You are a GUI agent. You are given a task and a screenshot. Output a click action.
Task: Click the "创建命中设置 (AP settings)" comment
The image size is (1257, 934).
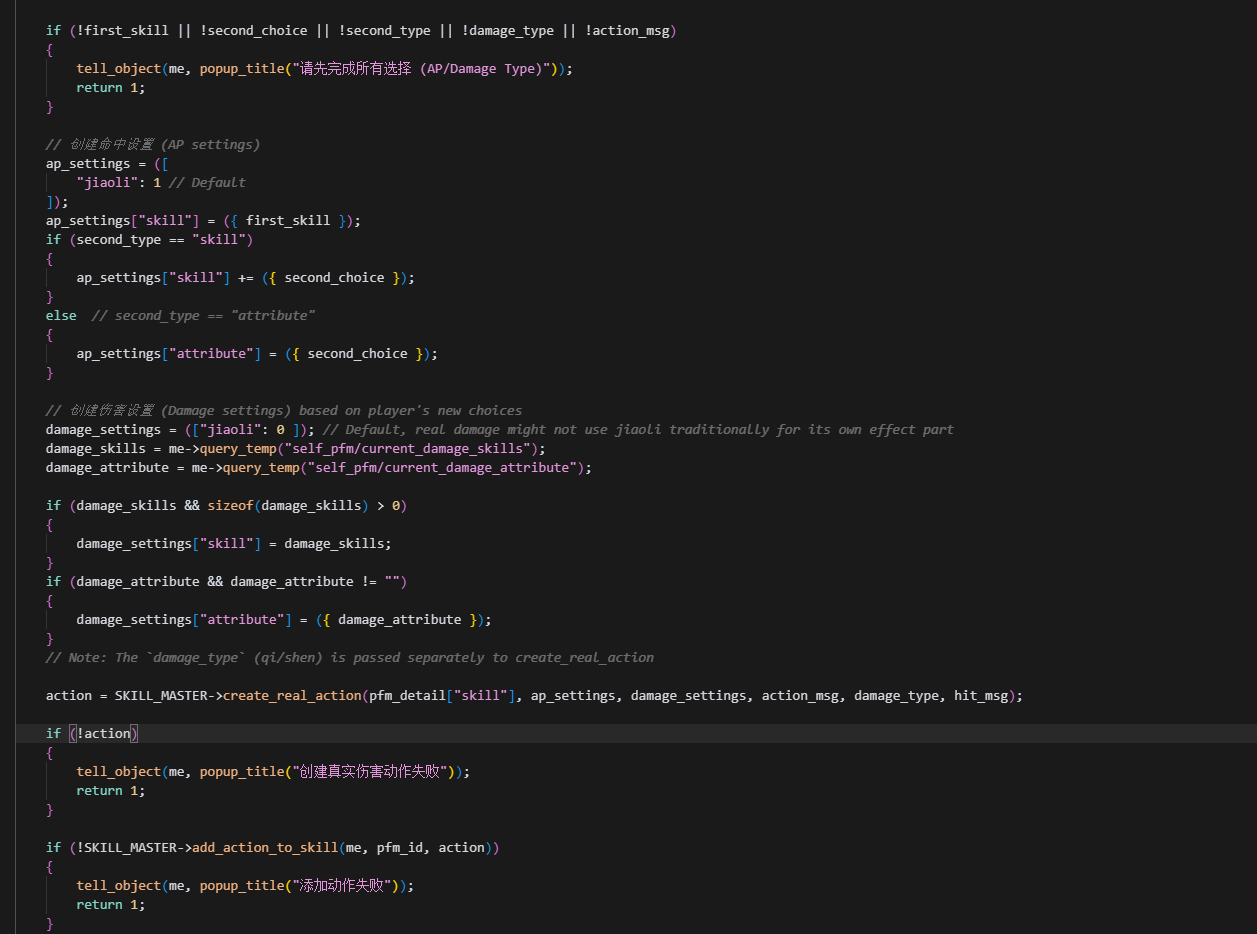pyautogui.click(x=153, y=145)
